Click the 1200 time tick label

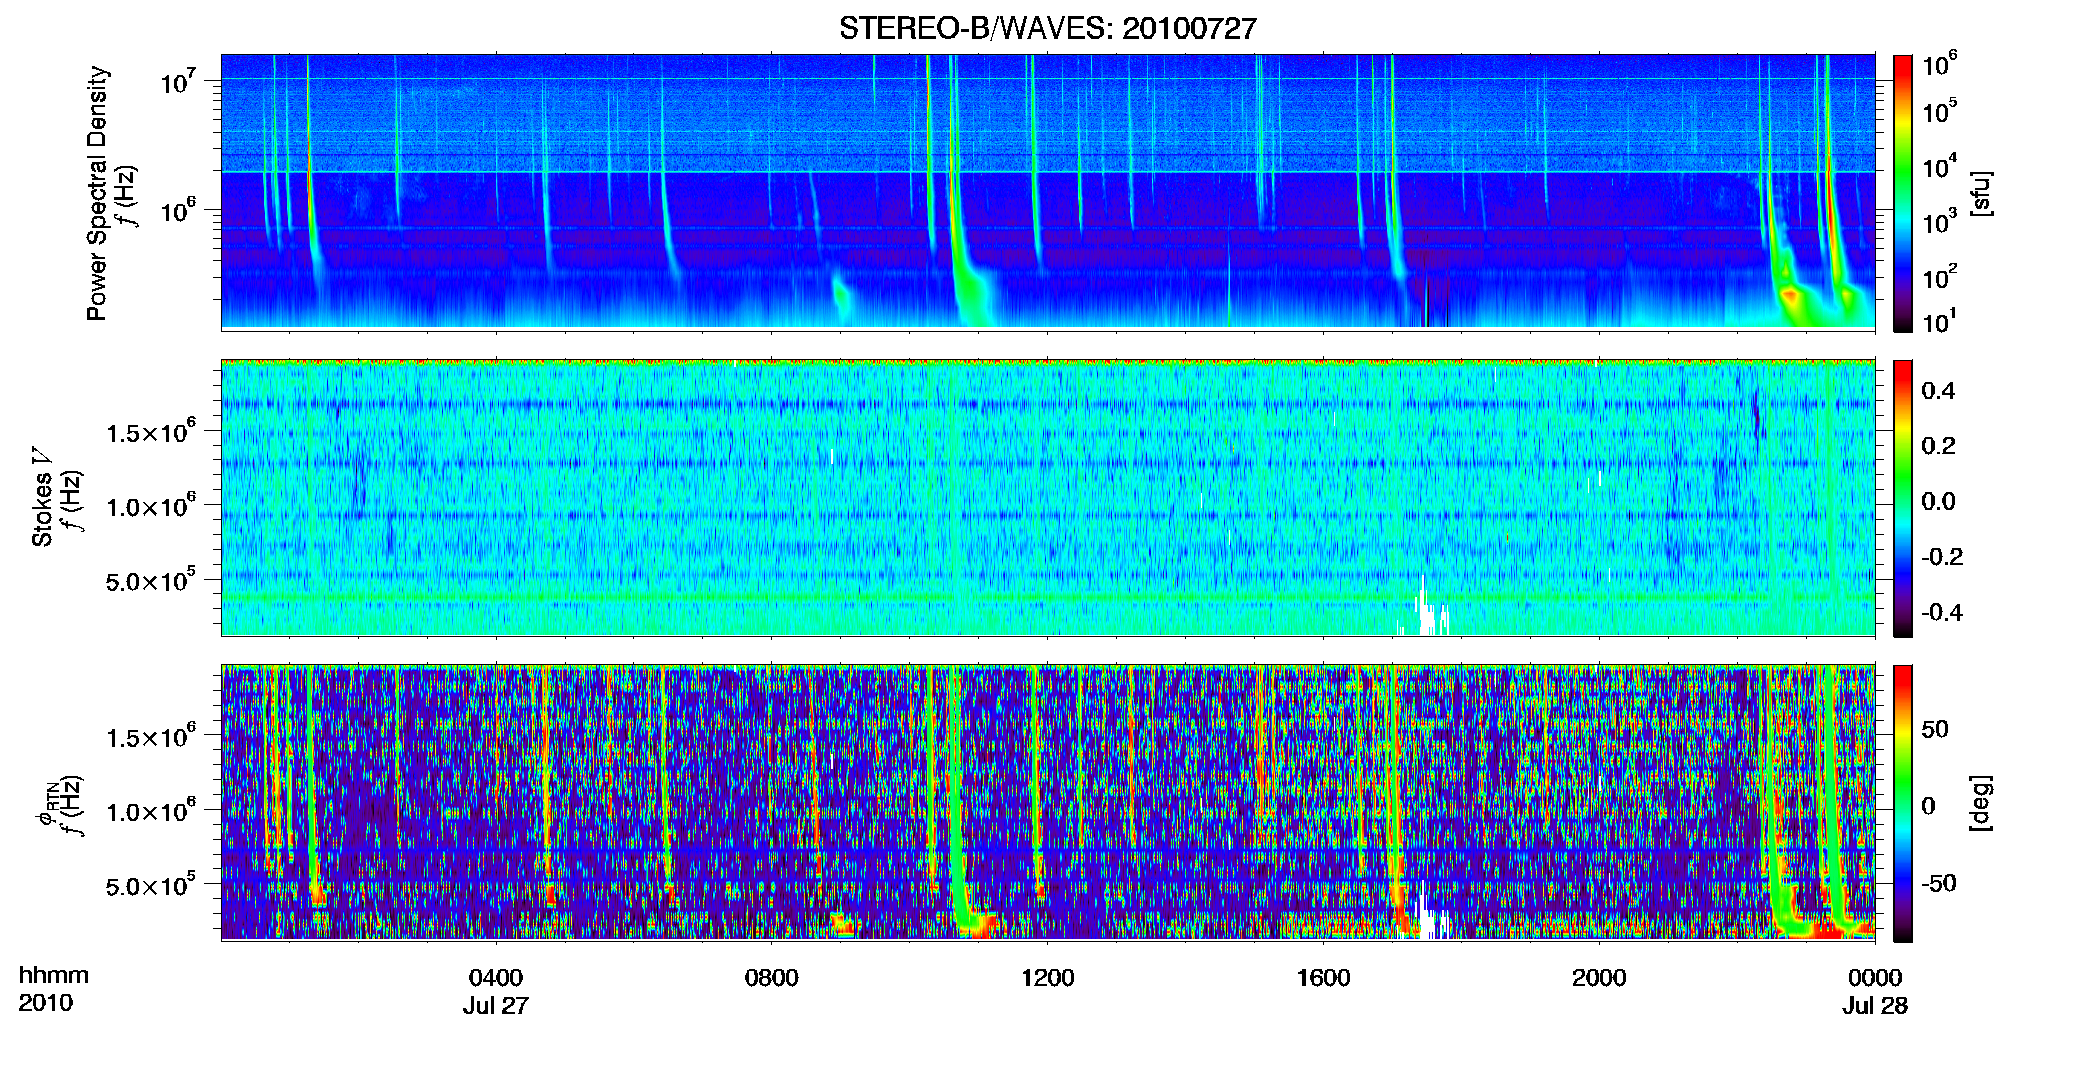pos(1047,977)
